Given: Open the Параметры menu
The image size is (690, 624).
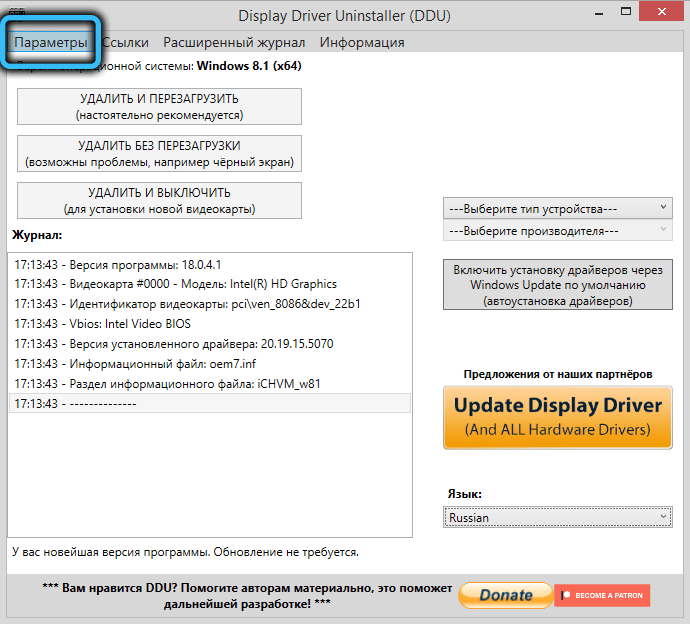Looking at the screenshot, I should tap(51, 42).
